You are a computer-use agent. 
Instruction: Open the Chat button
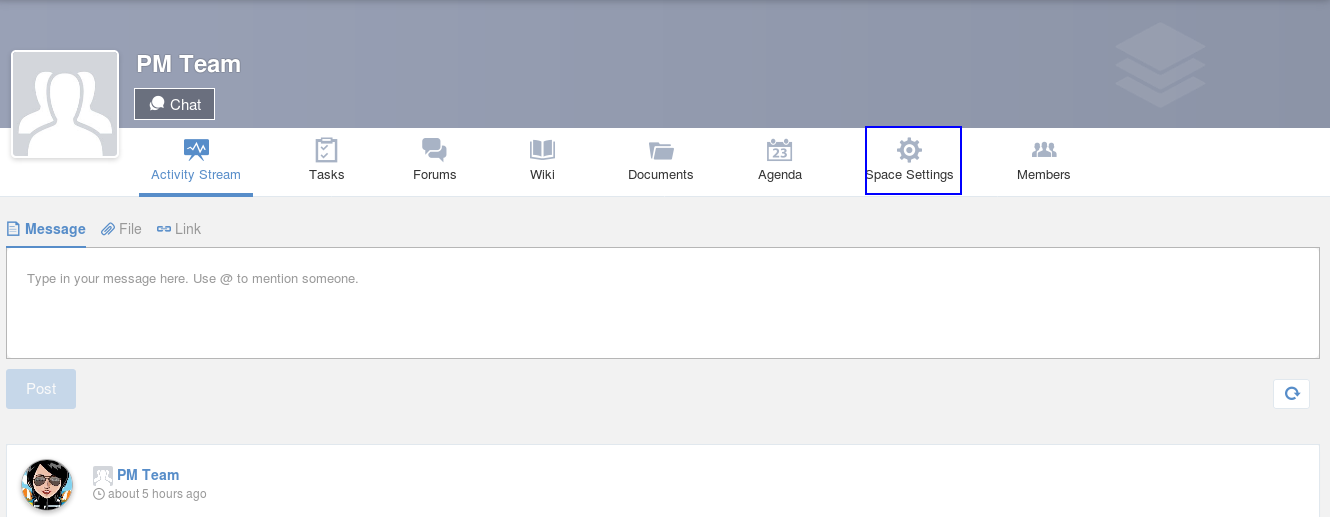175,104
